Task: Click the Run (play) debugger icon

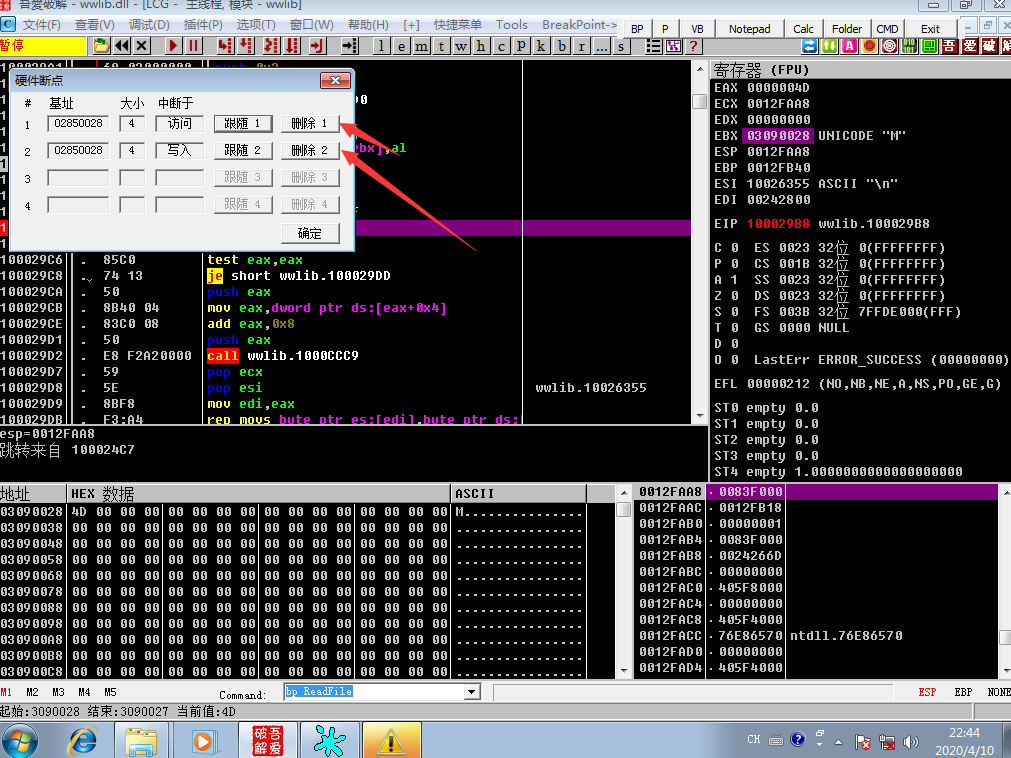Action: click(172, 46)
